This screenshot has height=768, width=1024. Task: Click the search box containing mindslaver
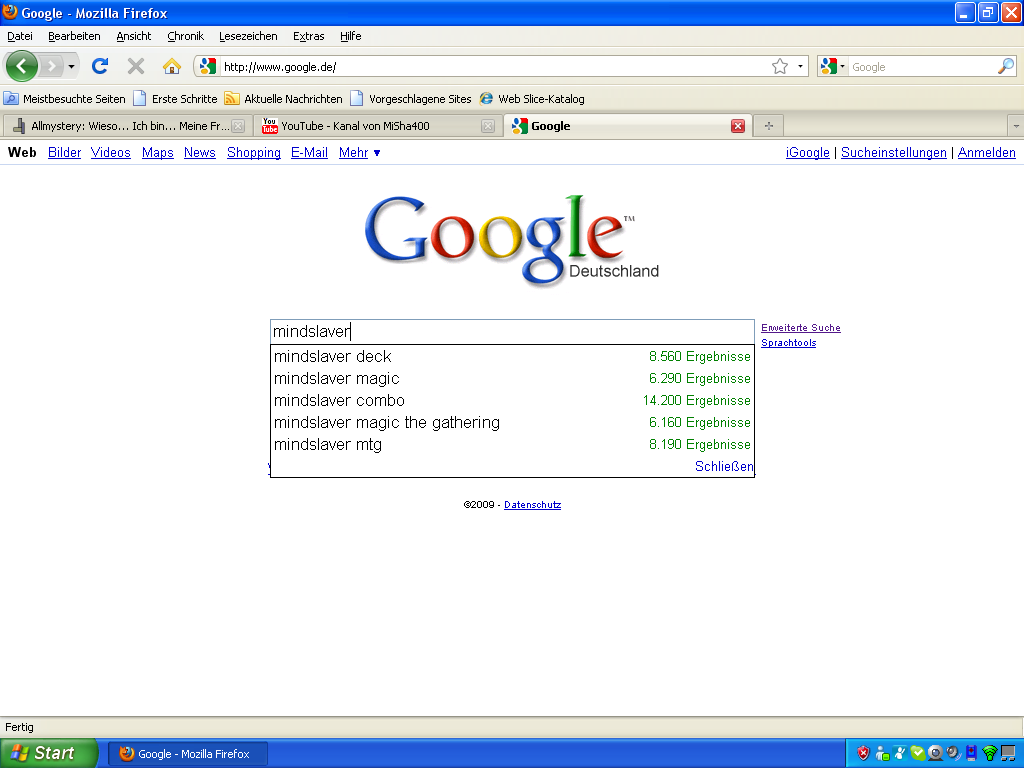(512, 332)
